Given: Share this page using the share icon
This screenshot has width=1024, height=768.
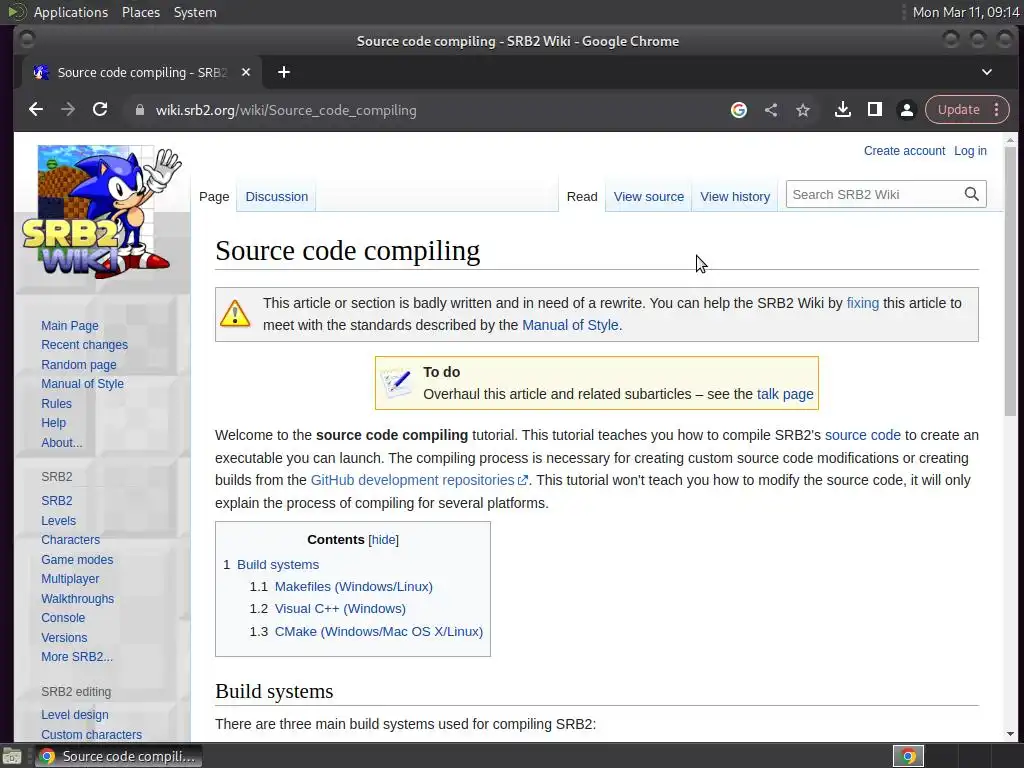Looking at the screenshot, I should 771,110.
